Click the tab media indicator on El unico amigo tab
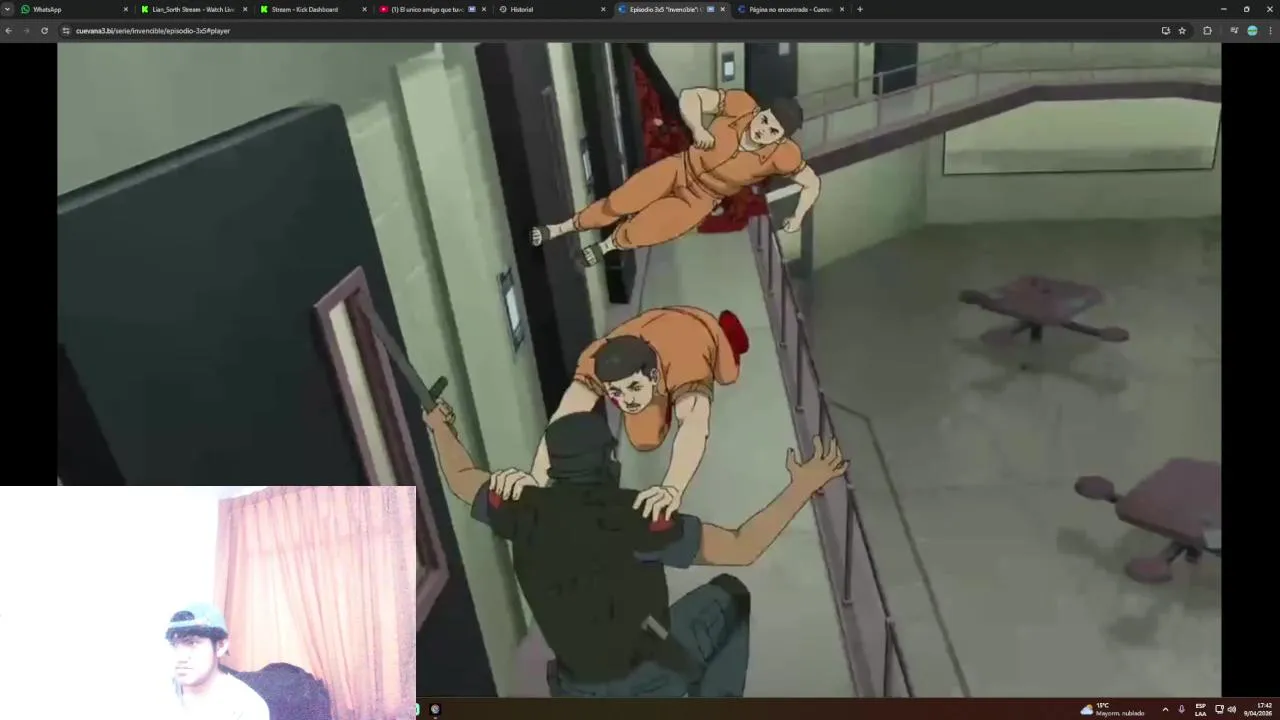This screenshot has width=1280, height=720. click(x=472, y=9)
